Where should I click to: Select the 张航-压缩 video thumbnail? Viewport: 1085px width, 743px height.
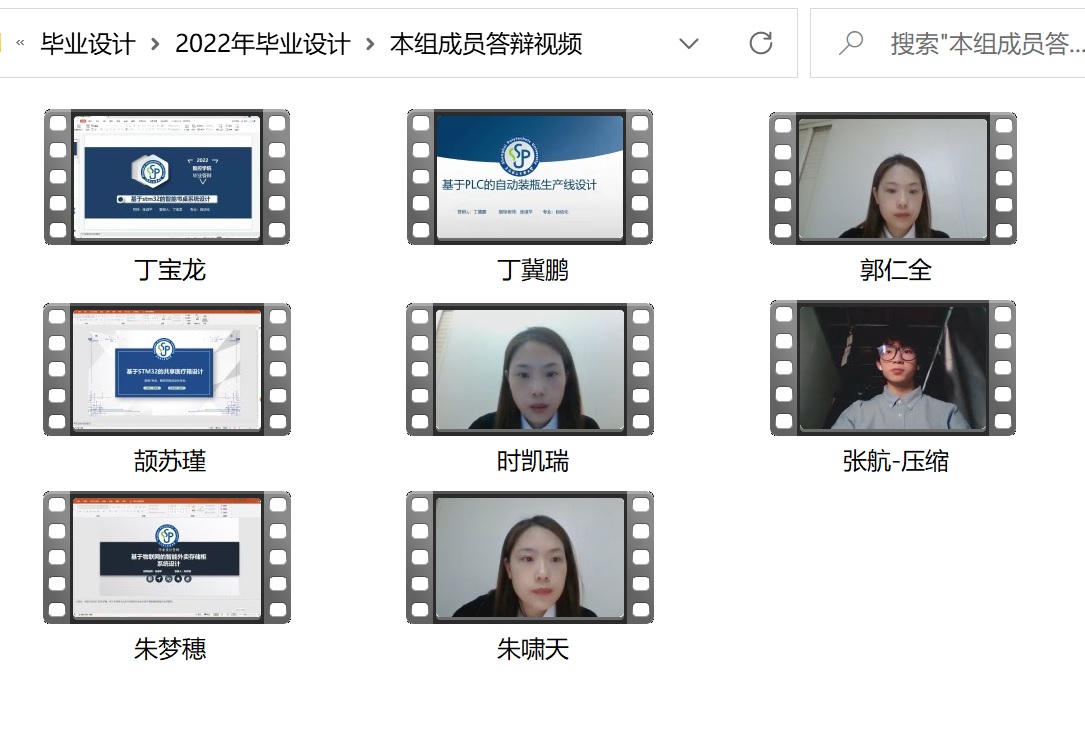(x=893, y=368)
